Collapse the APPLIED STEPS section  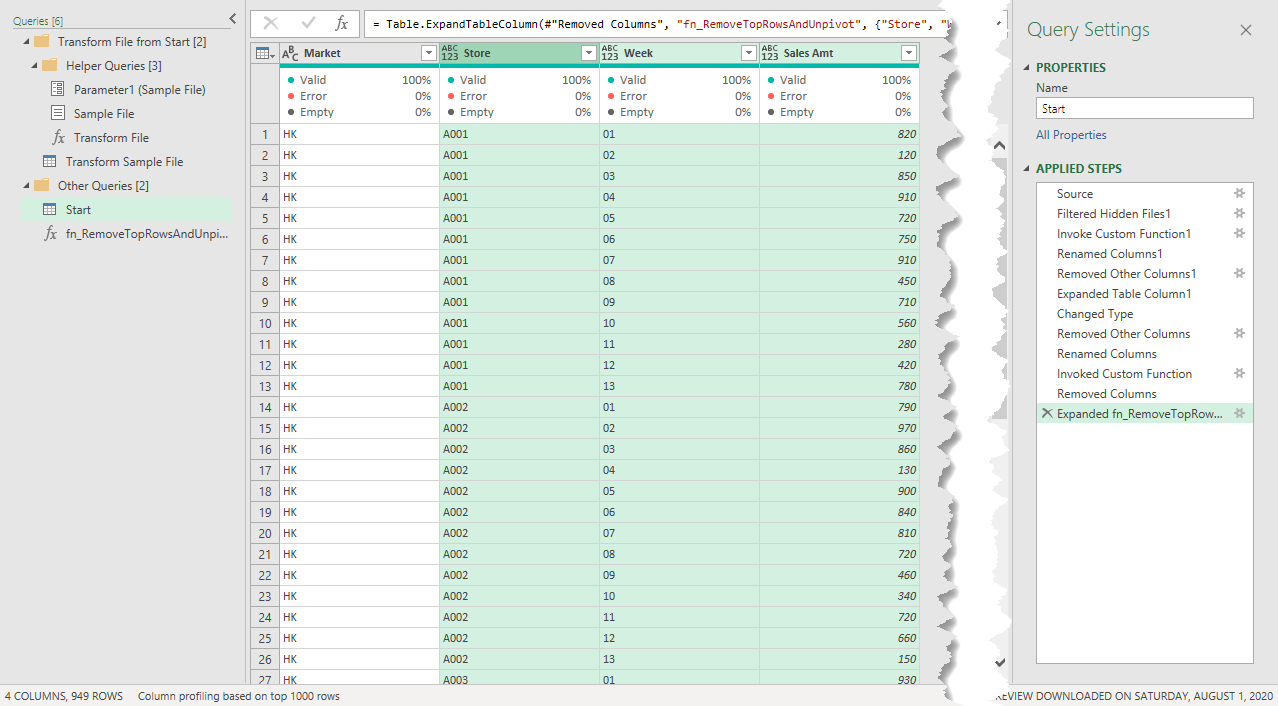(x=1025, y=169)
